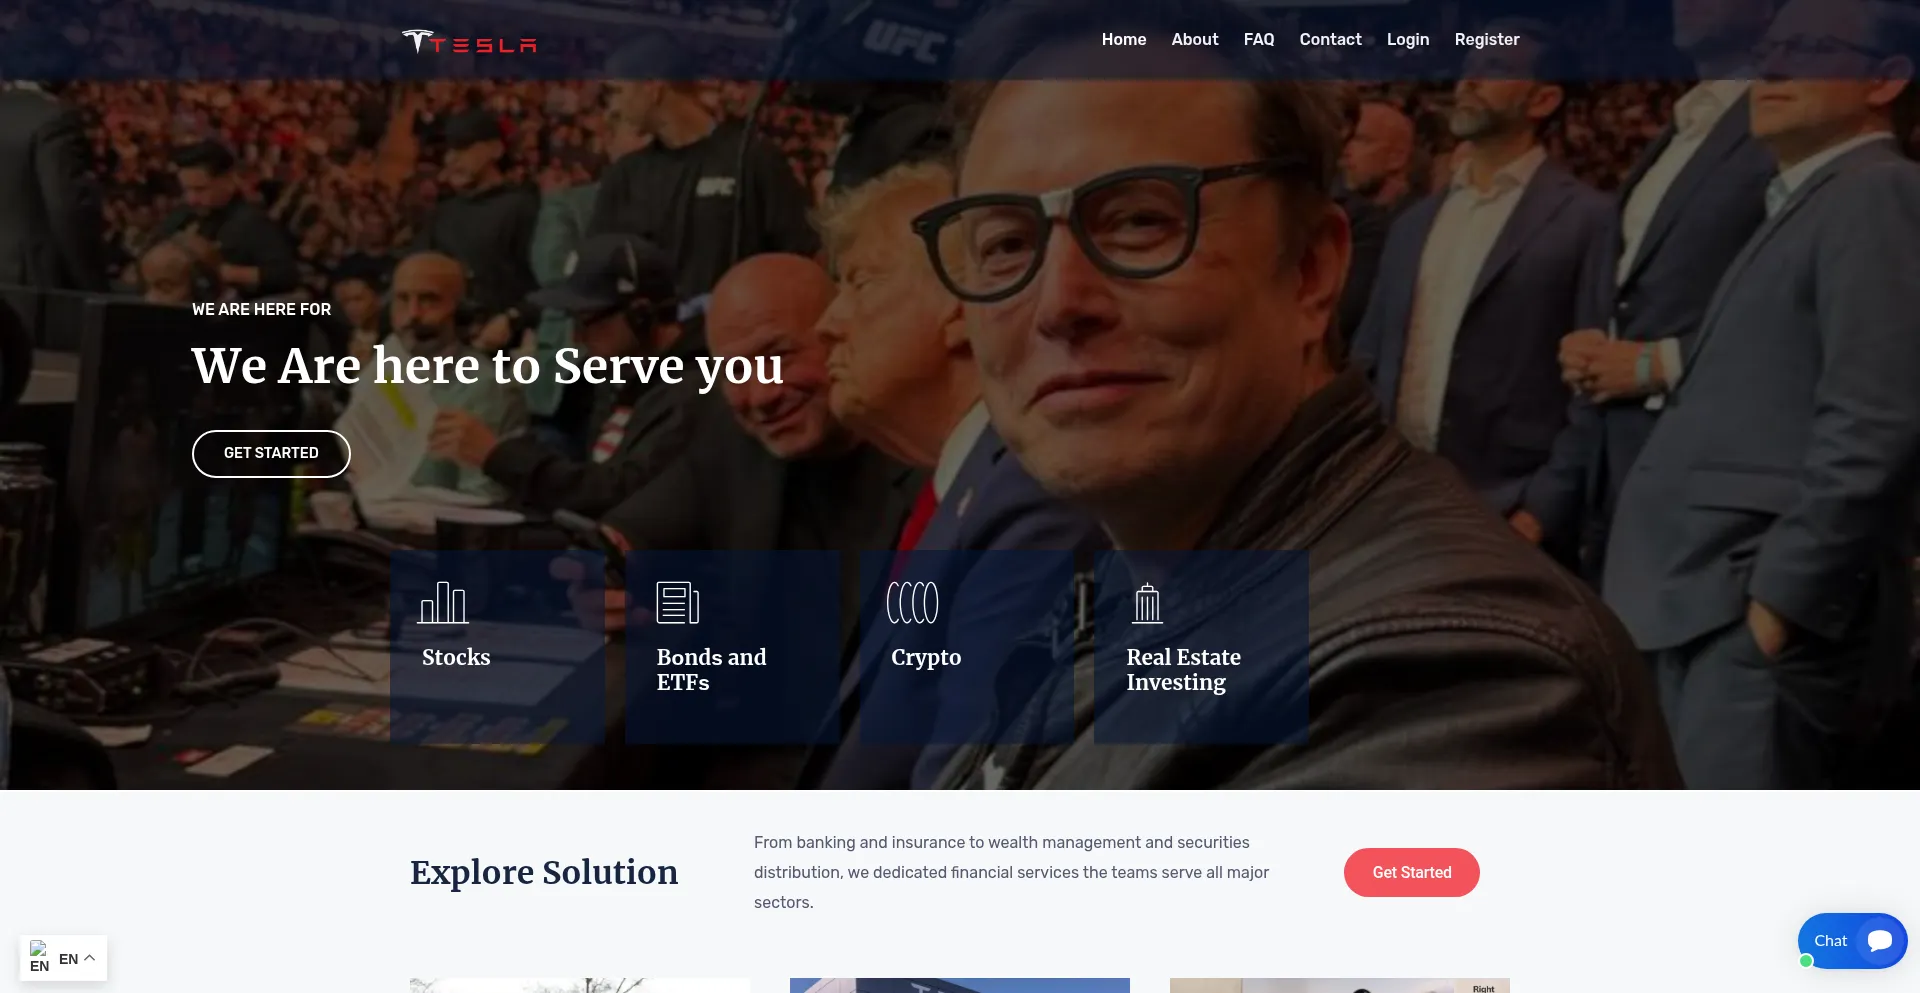The image size is (1920, 993).
Task: Open the Crypto card heading
Action: click(926, 658)
